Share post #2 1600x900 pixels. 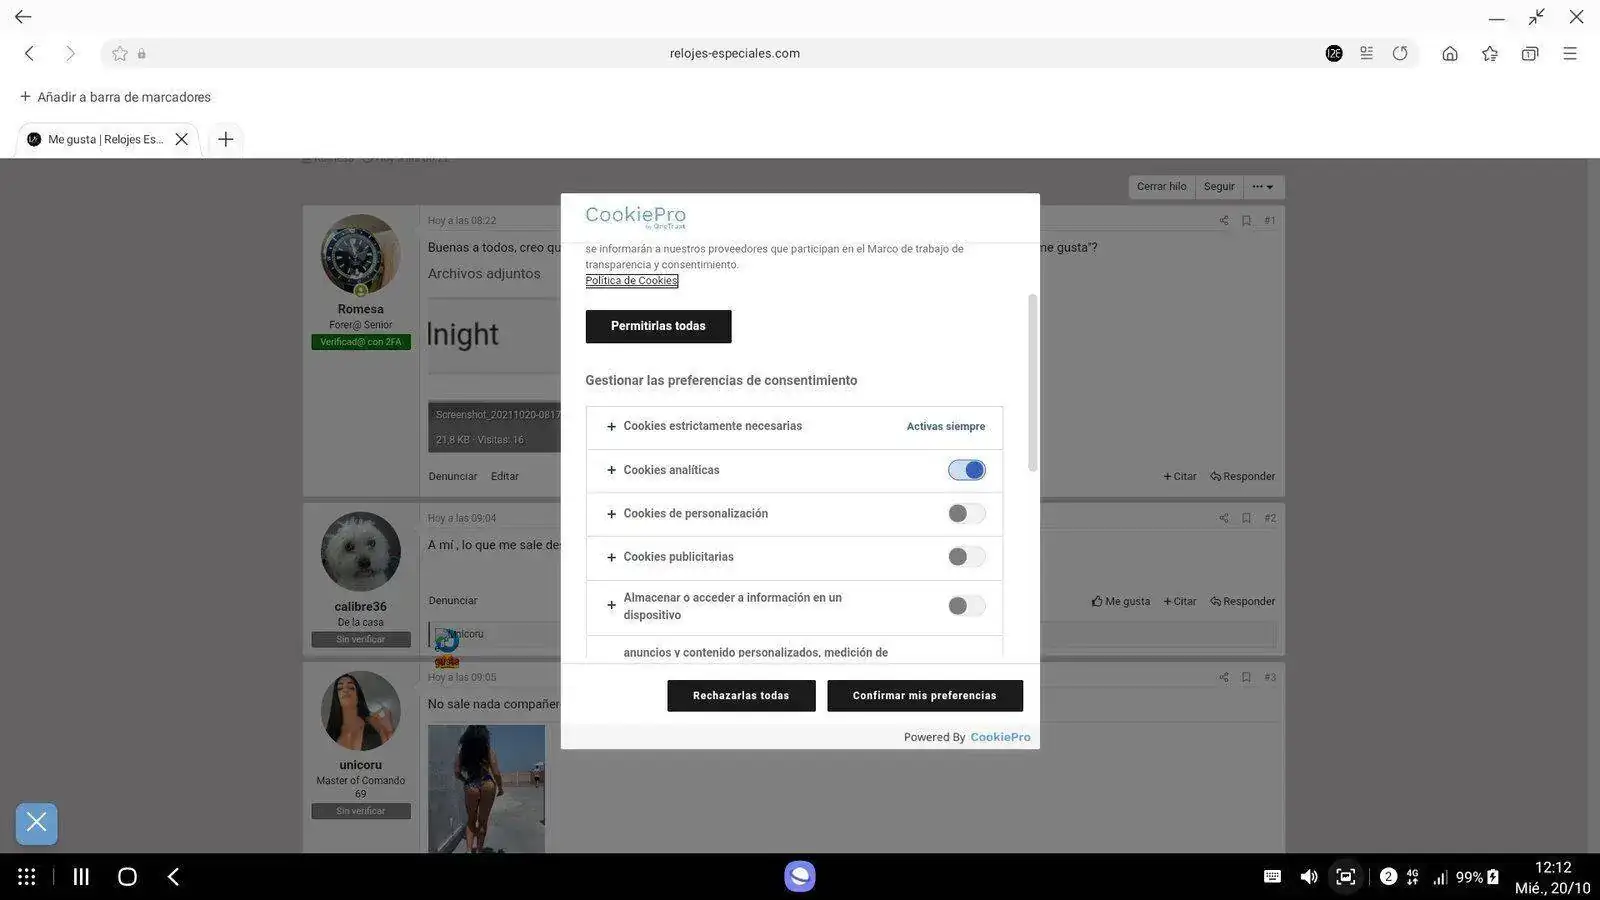1224,519
